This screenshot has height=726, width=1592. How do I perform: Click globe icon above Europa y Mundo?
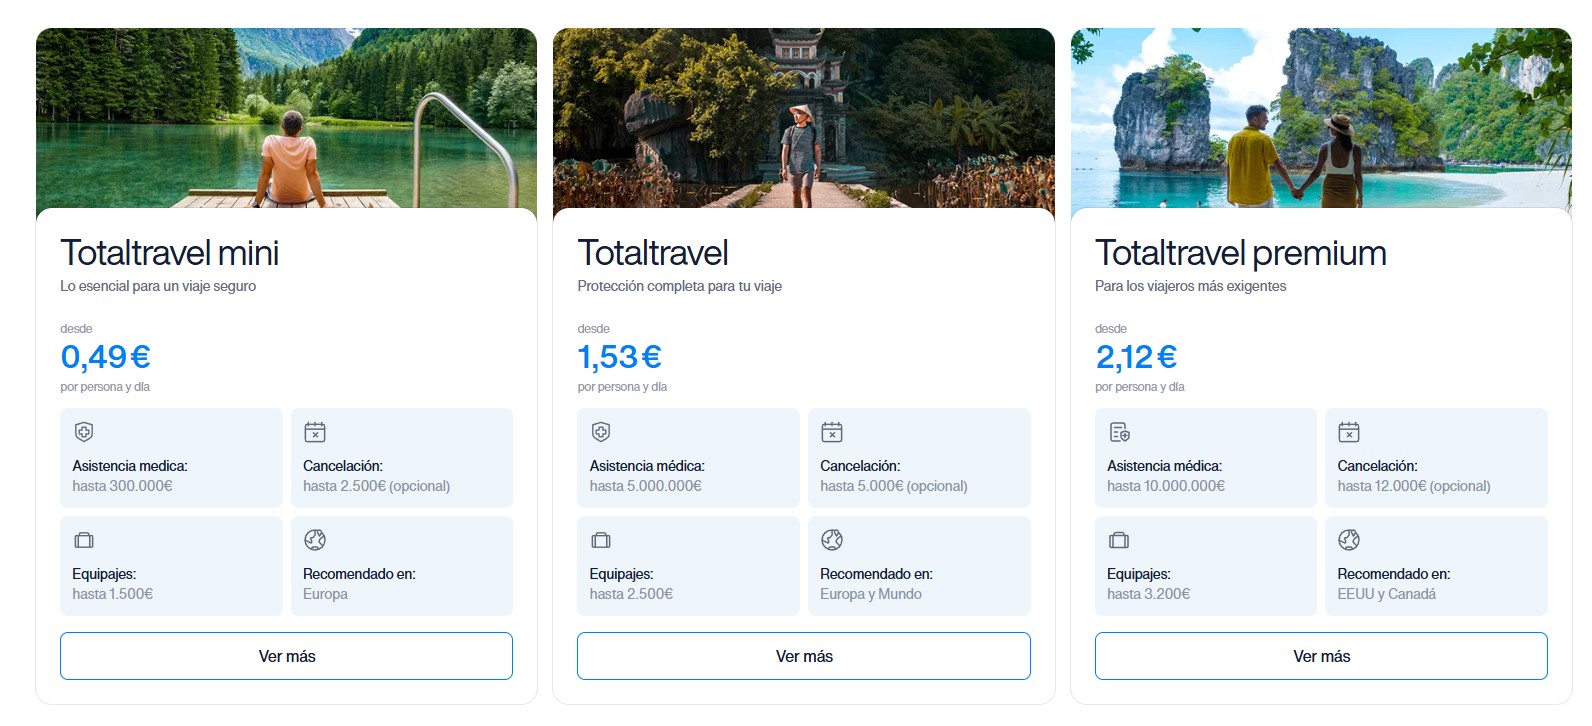(832, 540)
